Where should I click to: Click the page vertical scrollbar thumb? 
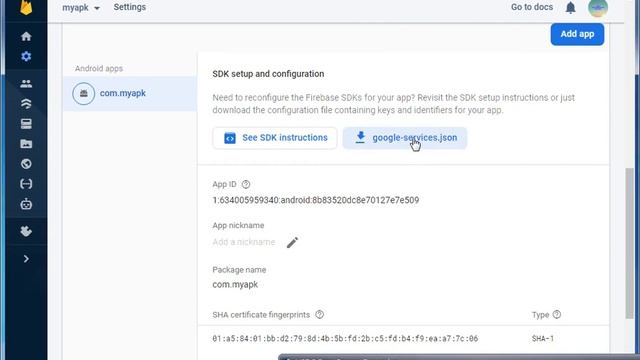click(x=630, y=243)
